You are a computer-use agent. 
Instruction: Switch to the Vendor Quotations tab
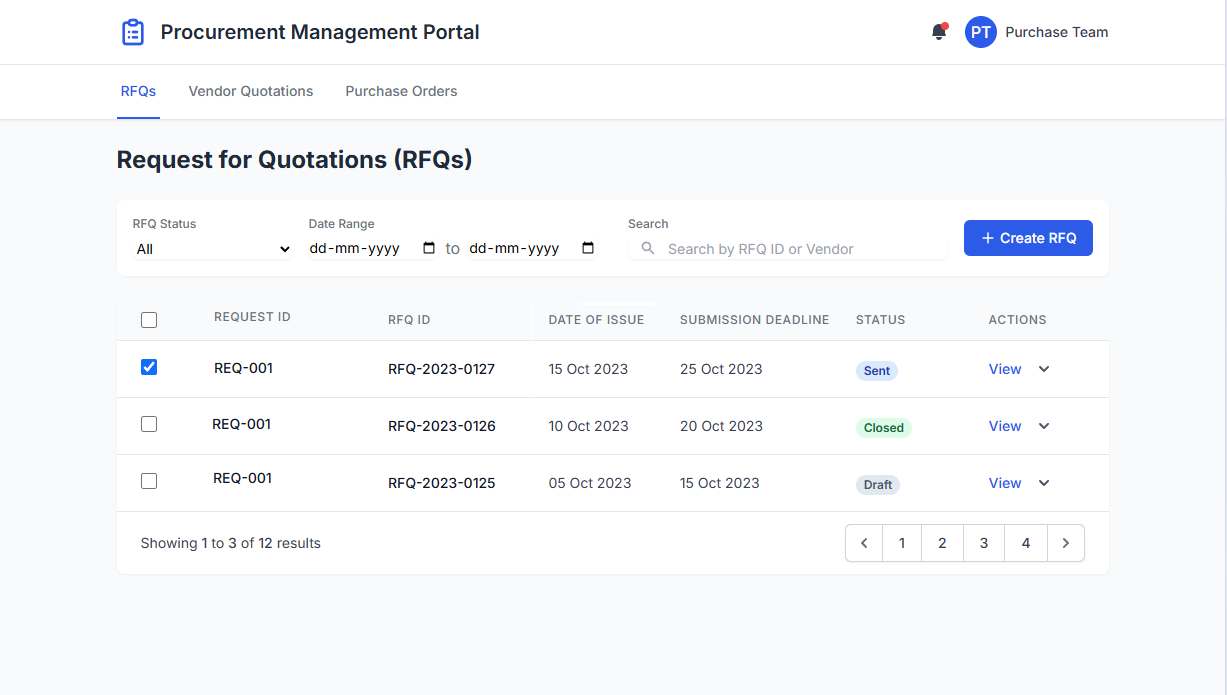251,91
